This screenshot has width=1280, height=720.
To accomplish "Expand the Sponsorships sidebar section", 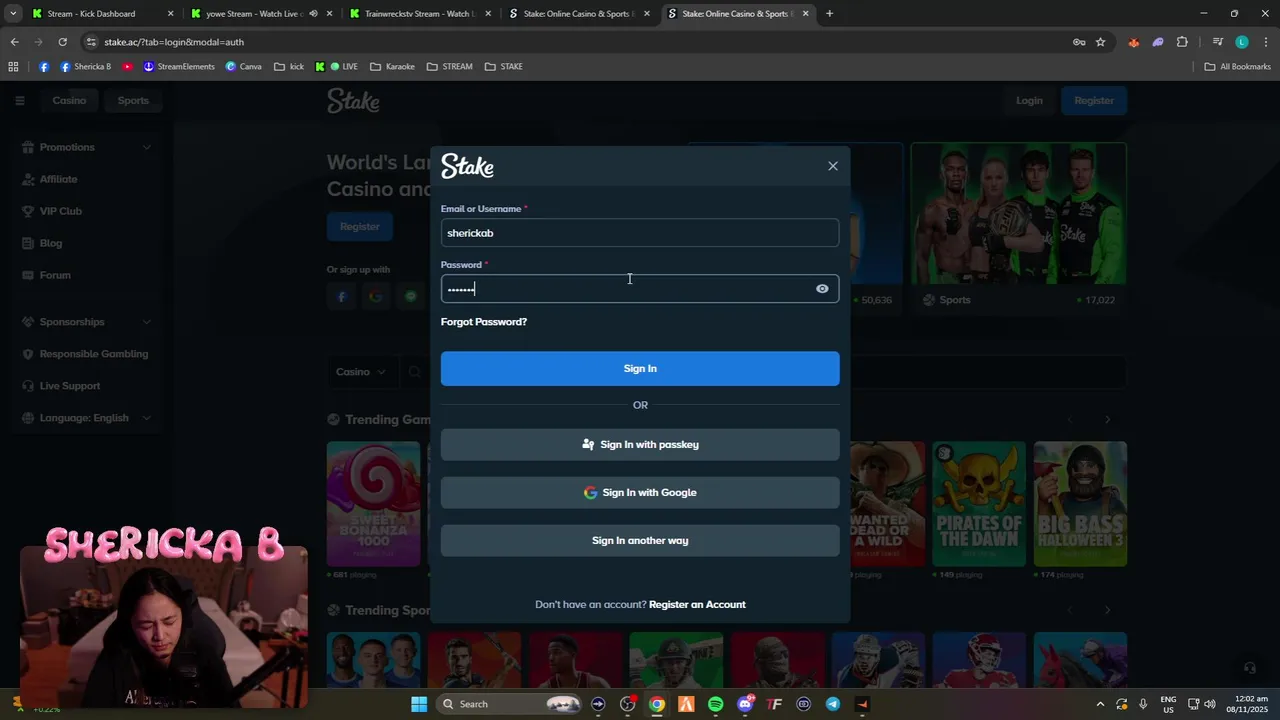I will [87, 322].
